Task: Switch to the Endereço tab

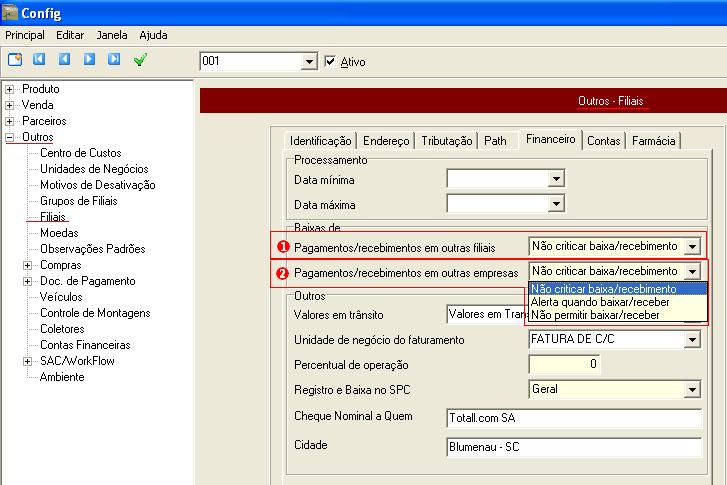Action: pyautogui.click(x=386, y=140)
